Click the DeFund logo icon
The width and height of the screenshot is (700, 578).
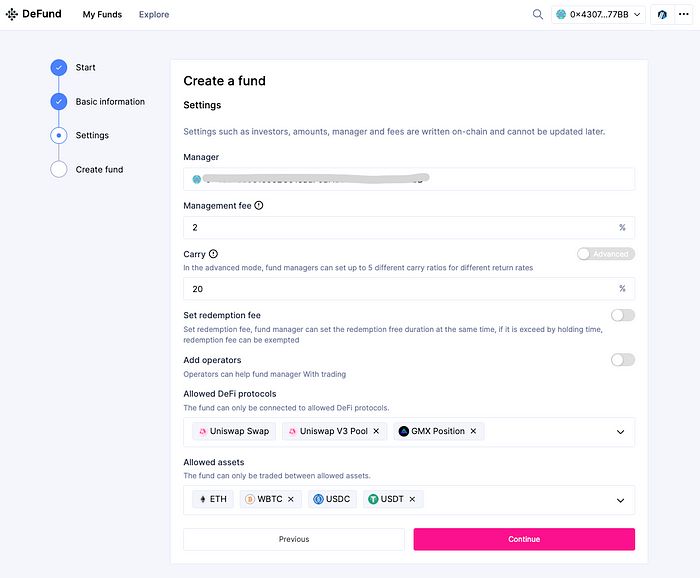coord(12,15)
